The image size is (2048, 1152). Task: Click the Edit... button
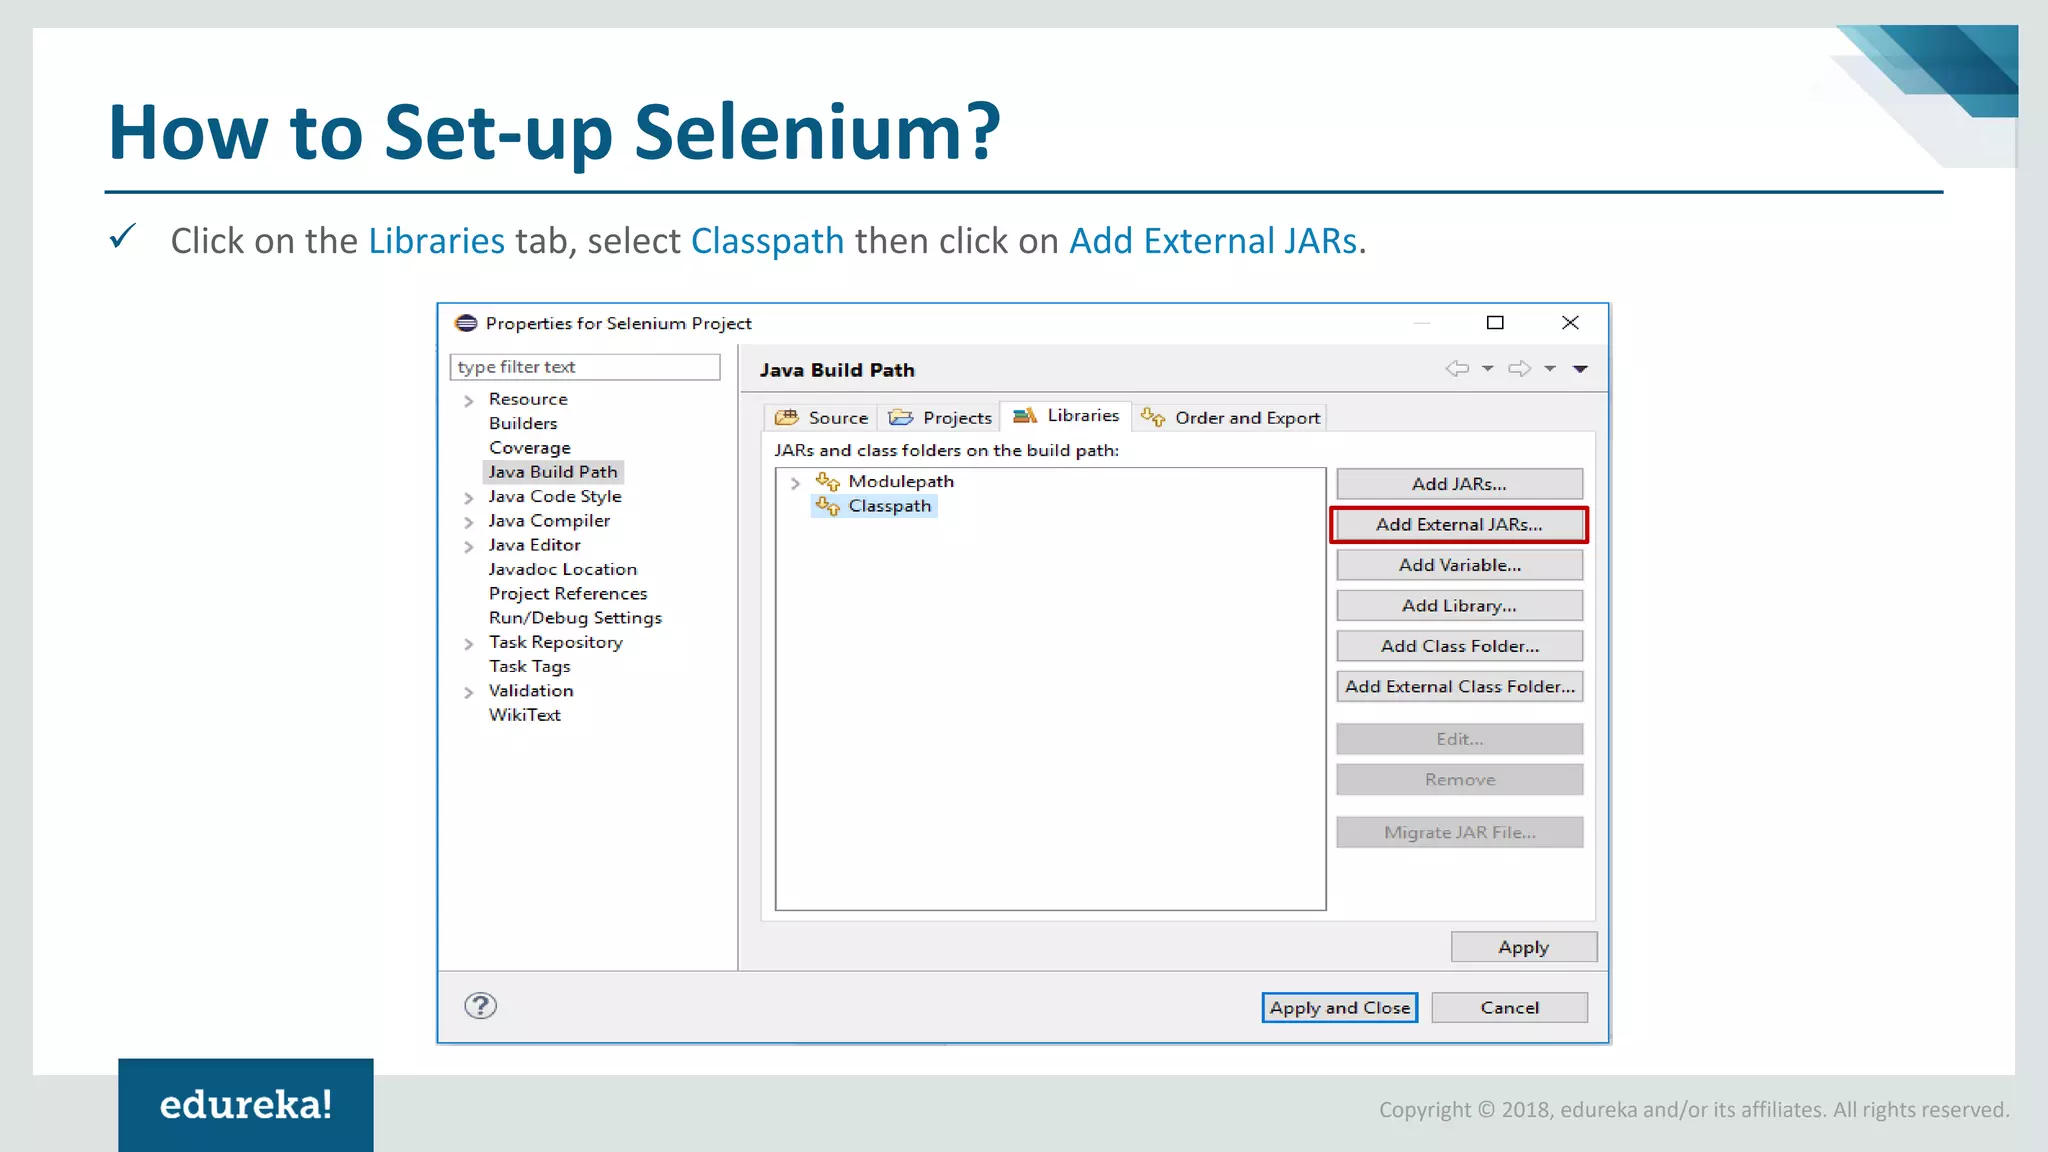[x=1459, y=739]
